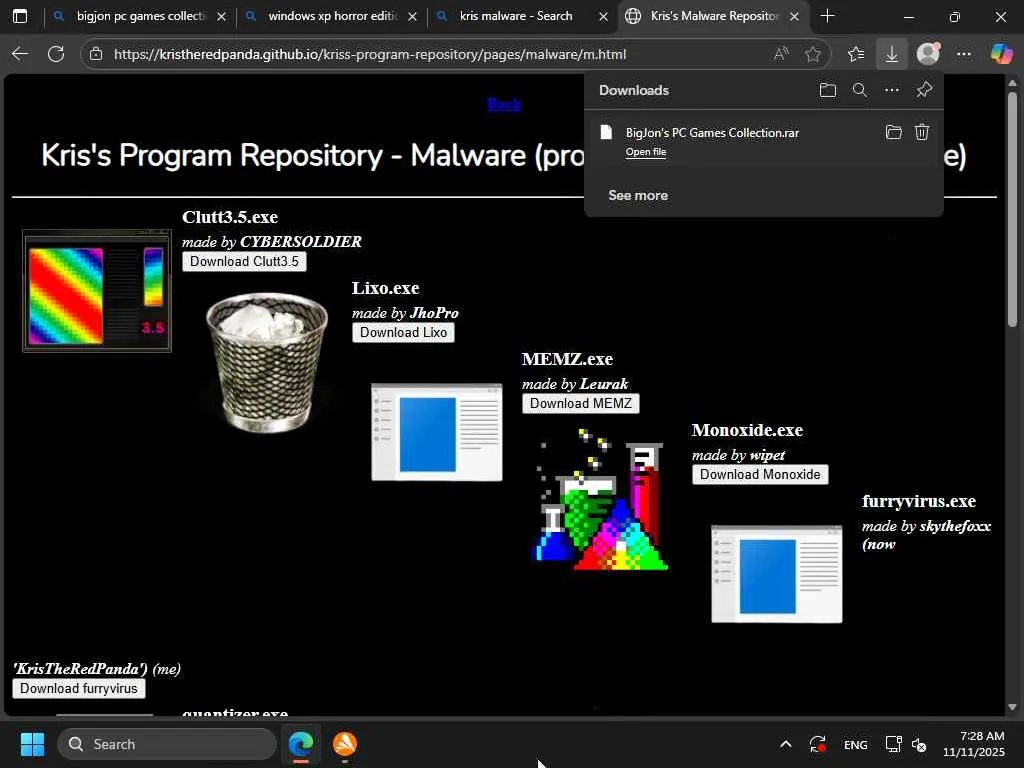The image size is (1024, 768).
Task: Go back with the browser back arrow
Action: pos(20,54)
